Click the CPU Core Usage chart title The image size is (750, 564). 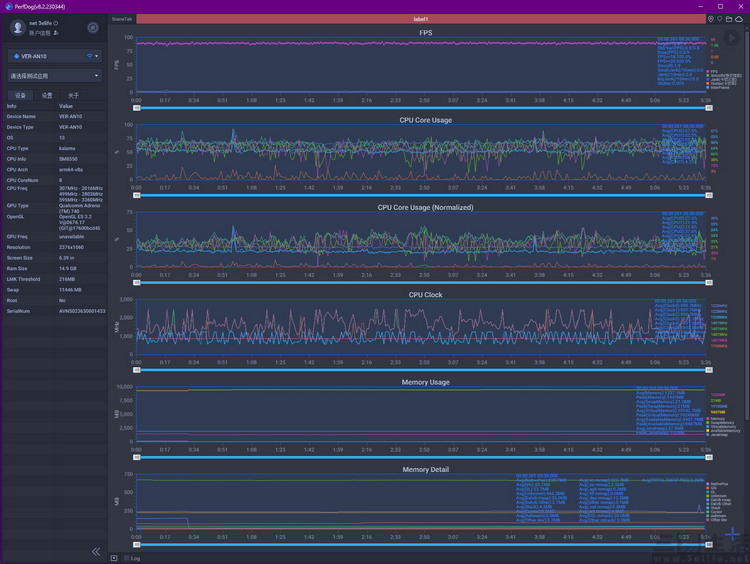pyautogui.click(x=426, y=120)
